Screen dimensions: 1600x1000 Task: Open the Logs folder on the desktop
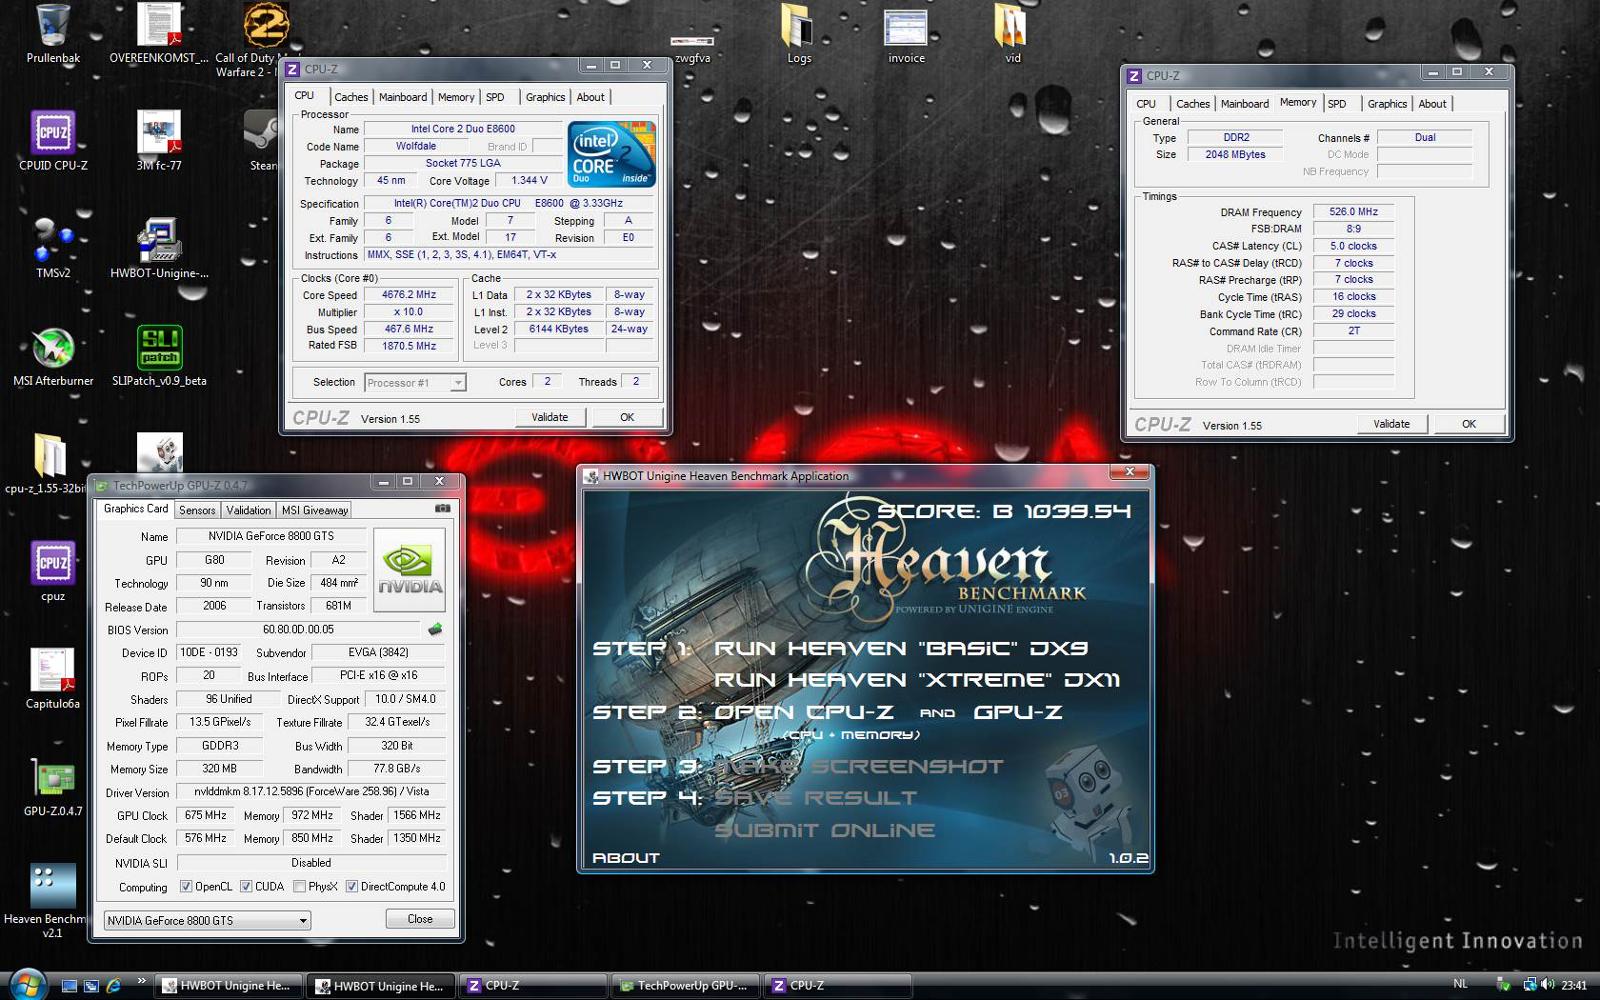pos(799,34)
